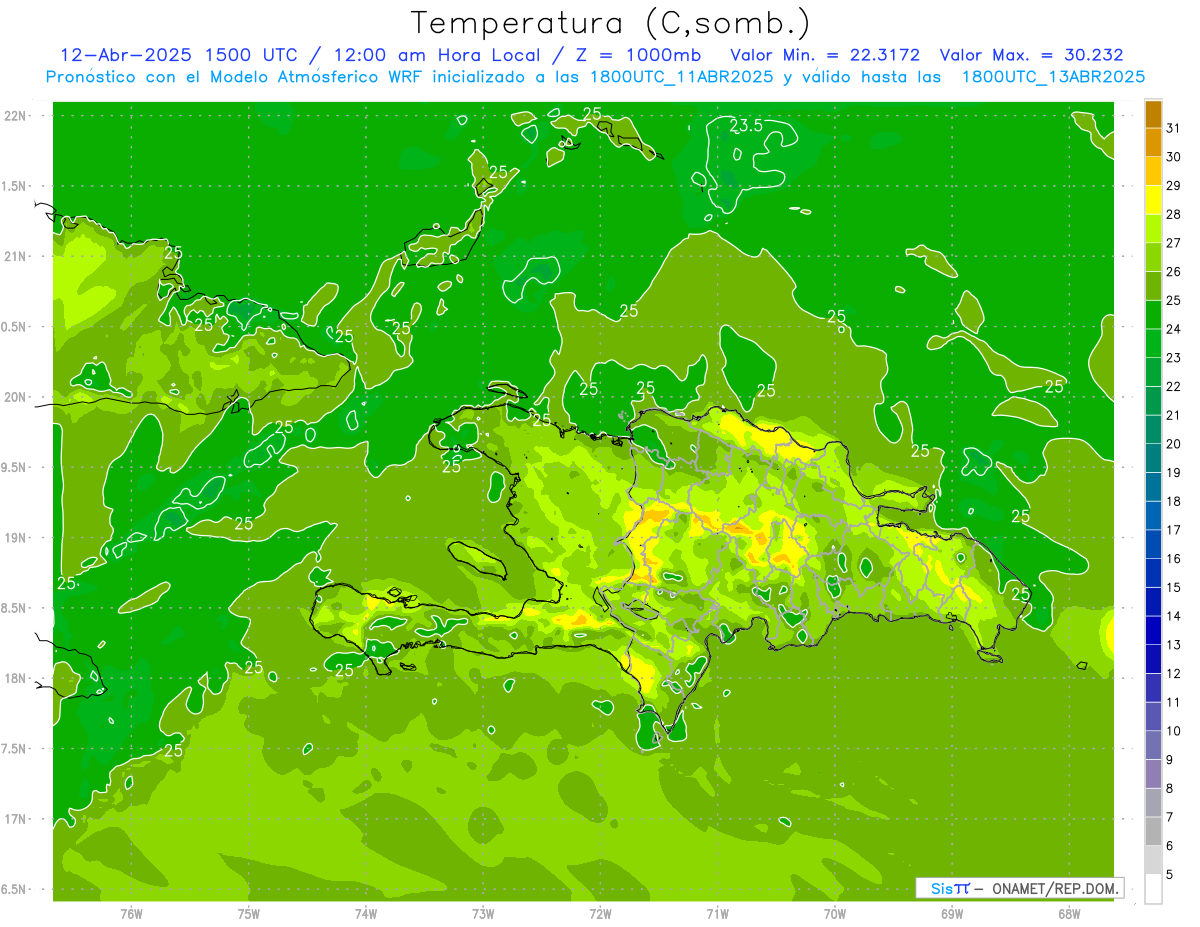The height and width of the screenshot is (927, 1200).
Task: Click the blue colorbar swatch between 15 and 16
Action: [1153, 573]
